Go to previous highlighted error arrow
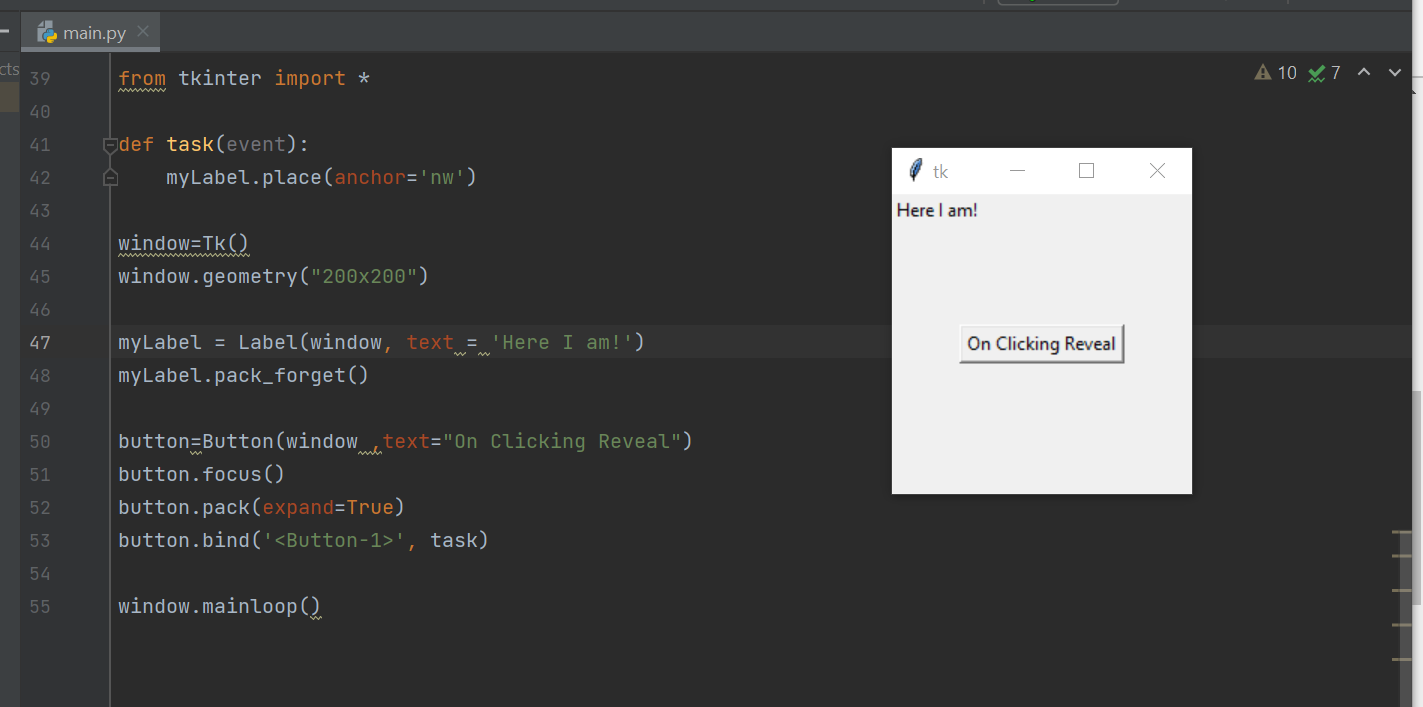The image size is (1423, 707). (x=1364, y=73)
